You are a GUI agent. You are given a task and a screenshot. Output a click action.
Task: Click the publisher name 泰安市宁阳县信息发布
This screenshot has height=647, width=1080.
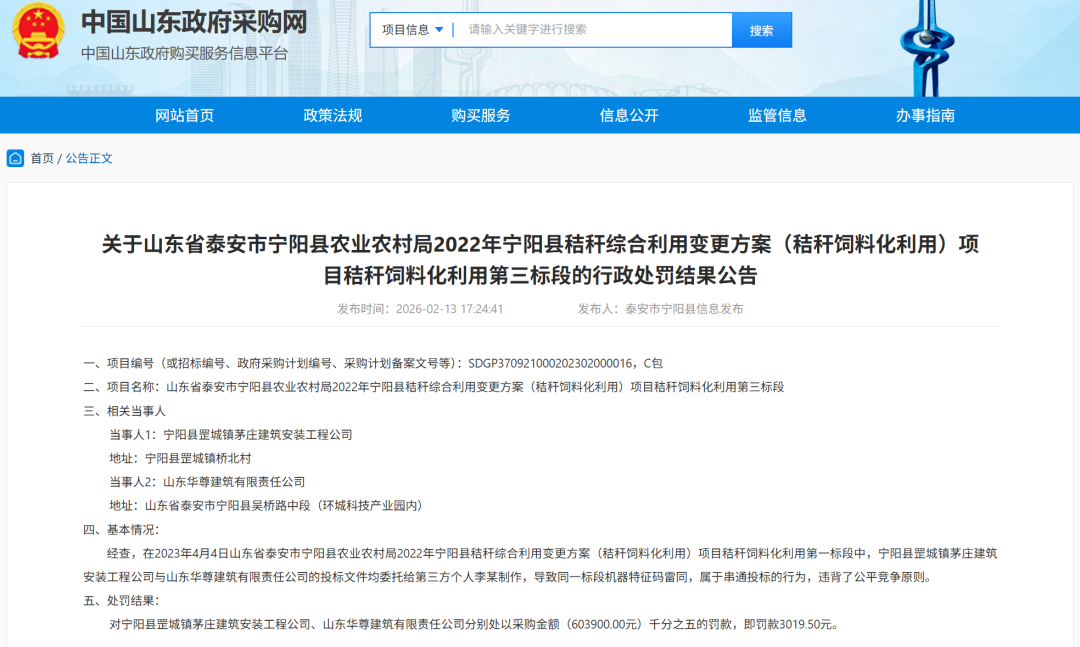(684, 309)
